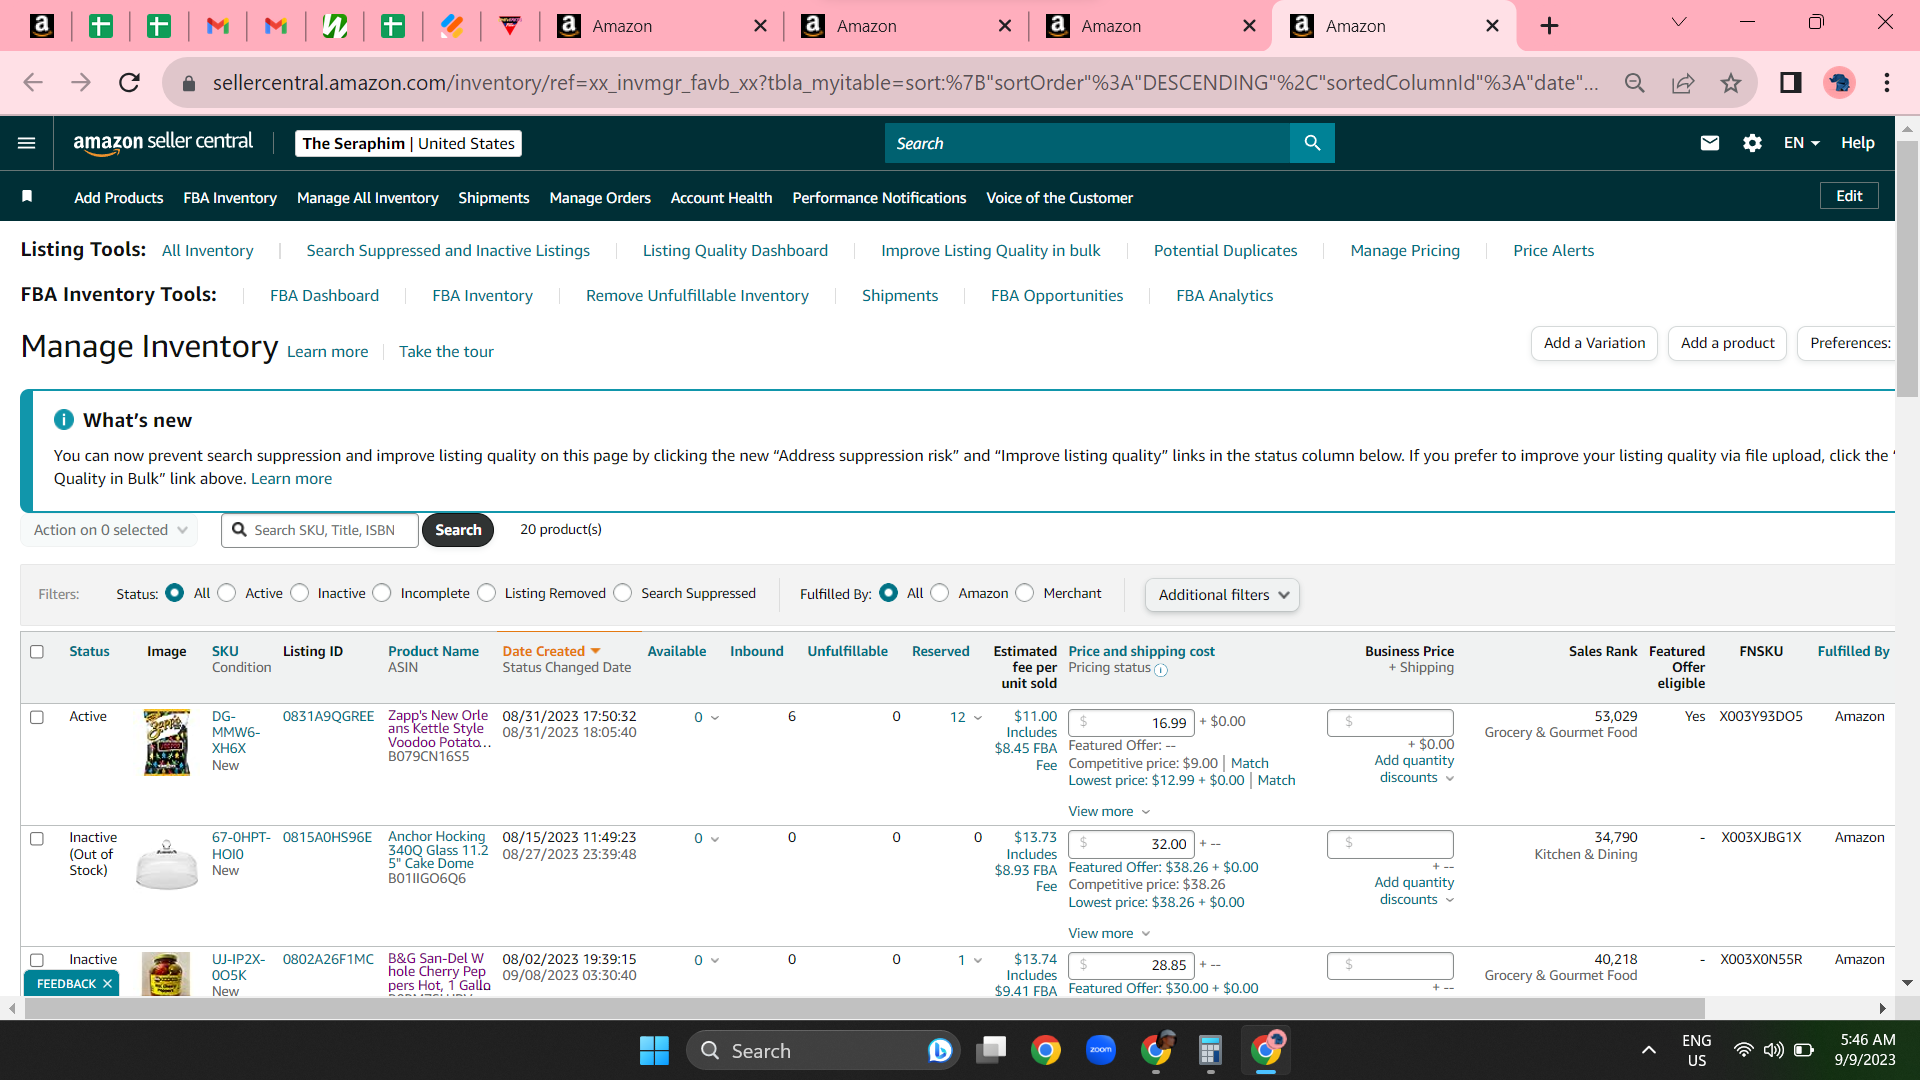This screenshot has width=1920, height=1080.
Task: Click the volume icon in system tray
Action: click(x=1773, y=1050)
